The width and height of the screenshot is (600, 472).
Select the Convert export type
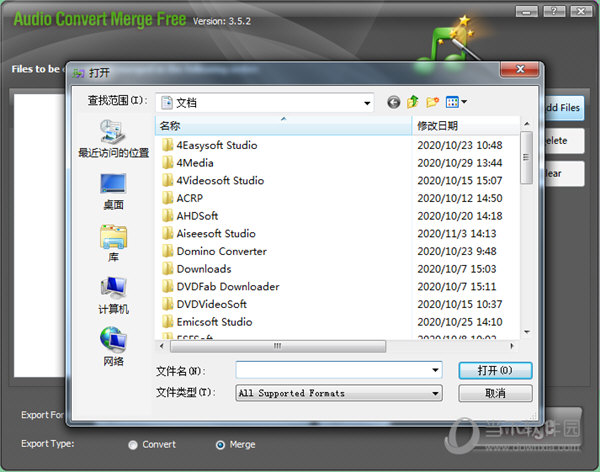click(133, 445)
